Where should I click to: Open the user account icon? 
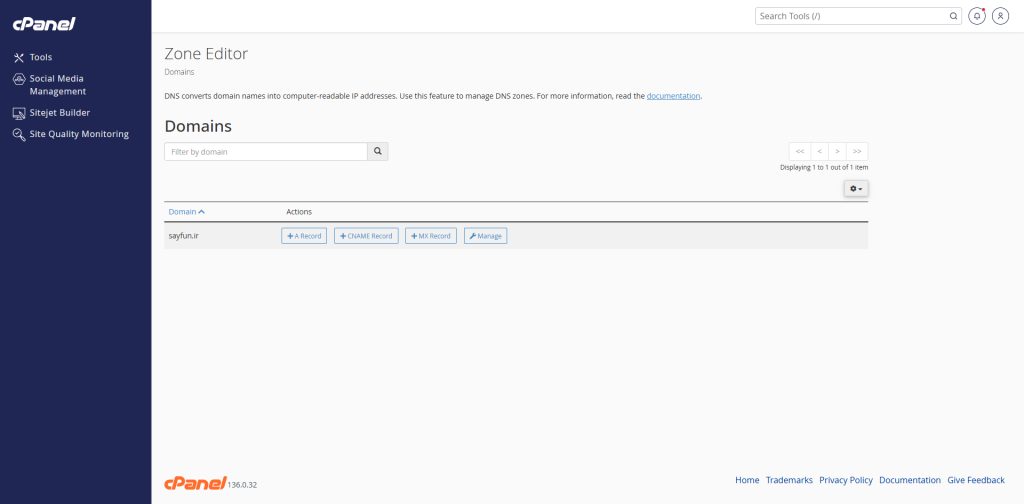(x=1000, y=16)
